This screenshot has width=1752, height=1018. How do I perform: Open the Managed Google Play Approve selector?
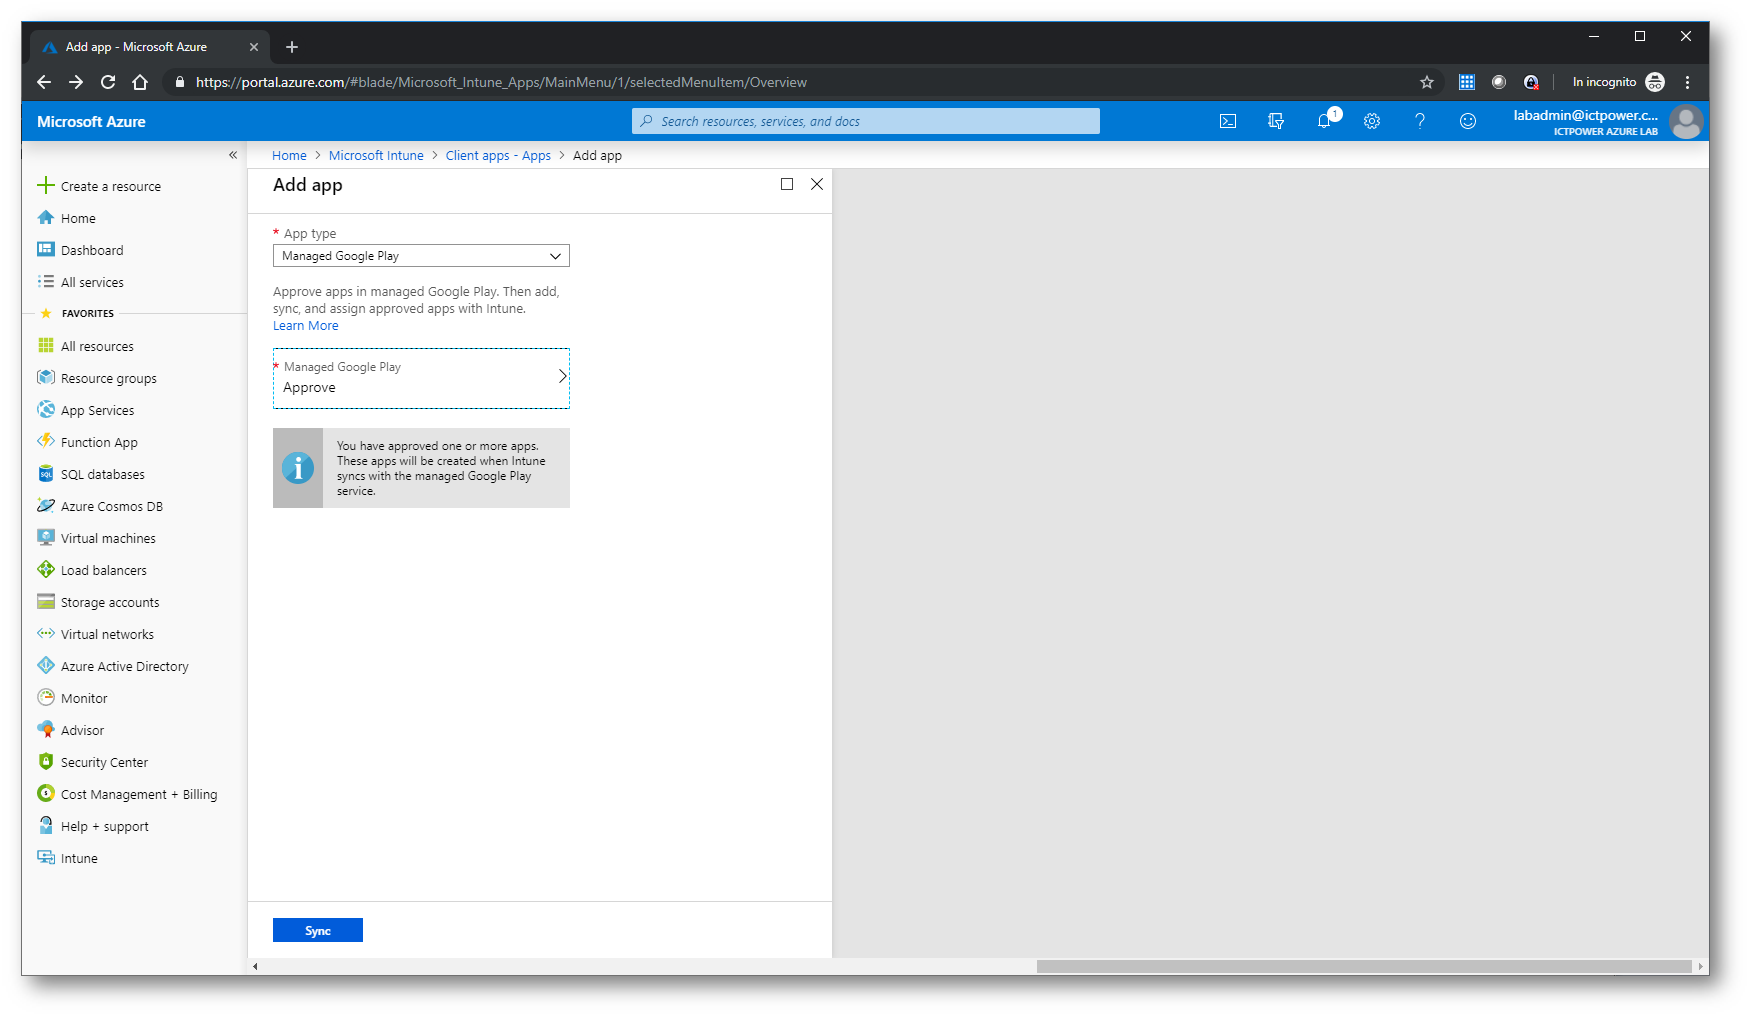pos(421,378)
